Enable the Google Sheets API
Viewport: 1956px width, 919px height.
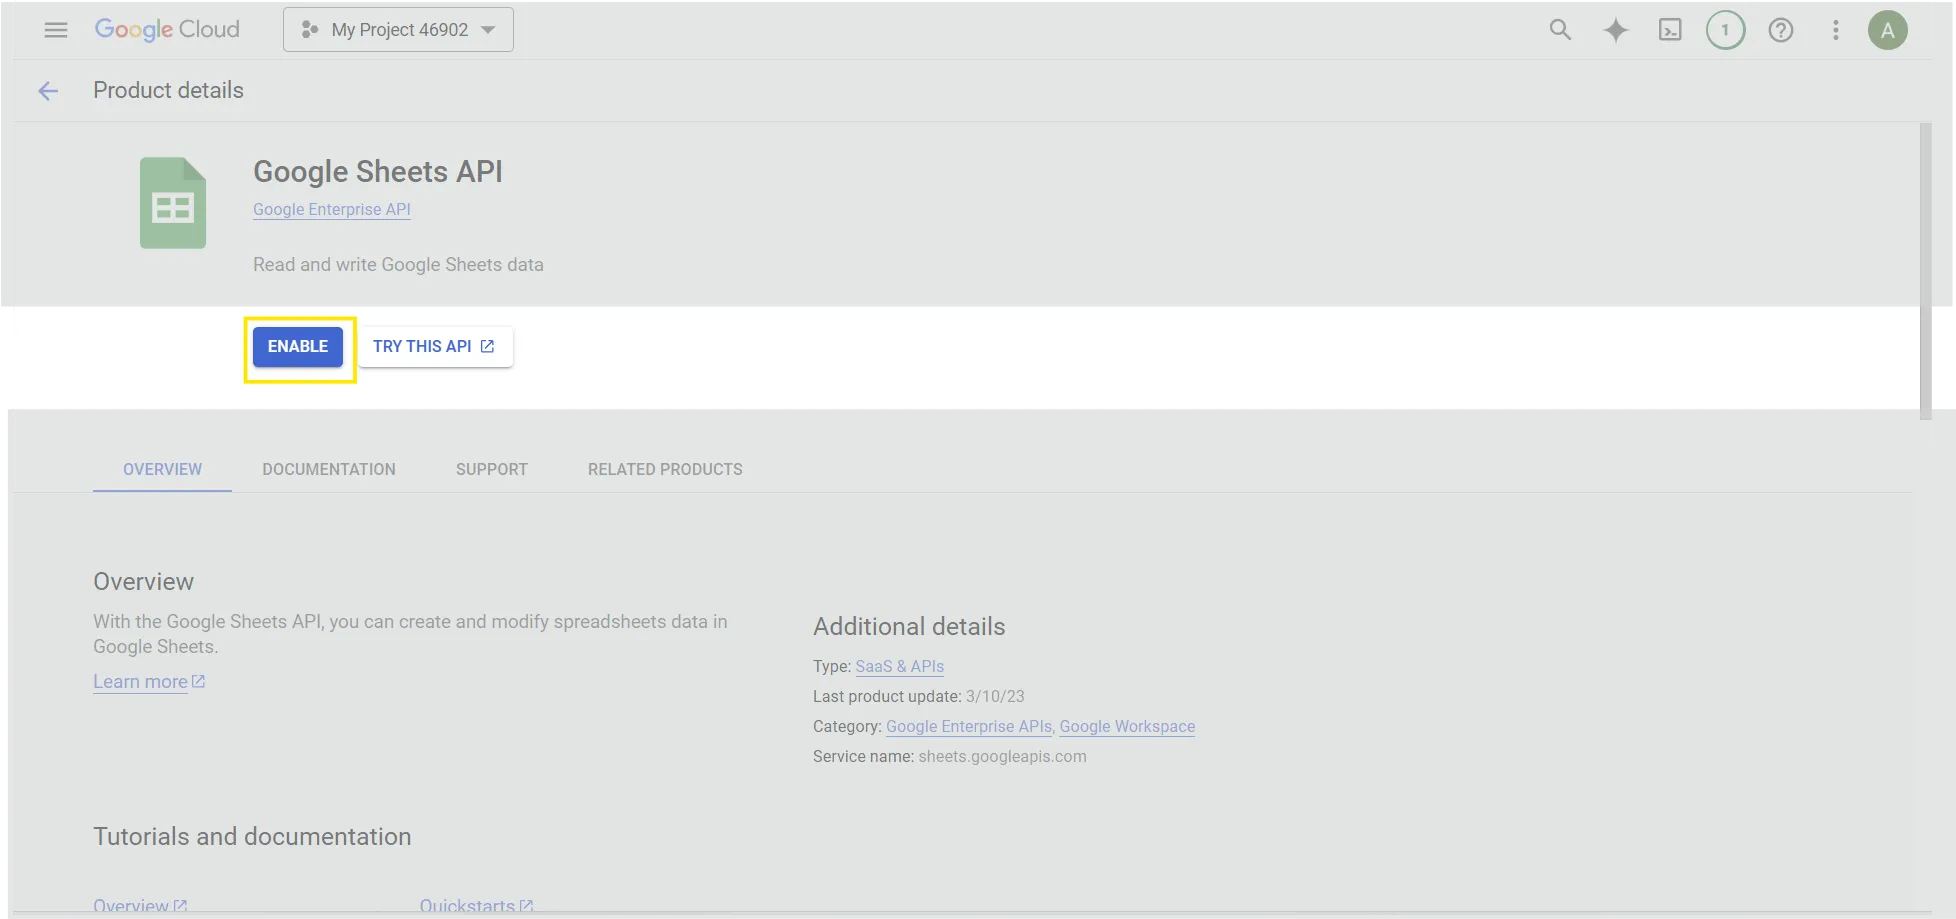coord(298,347)
